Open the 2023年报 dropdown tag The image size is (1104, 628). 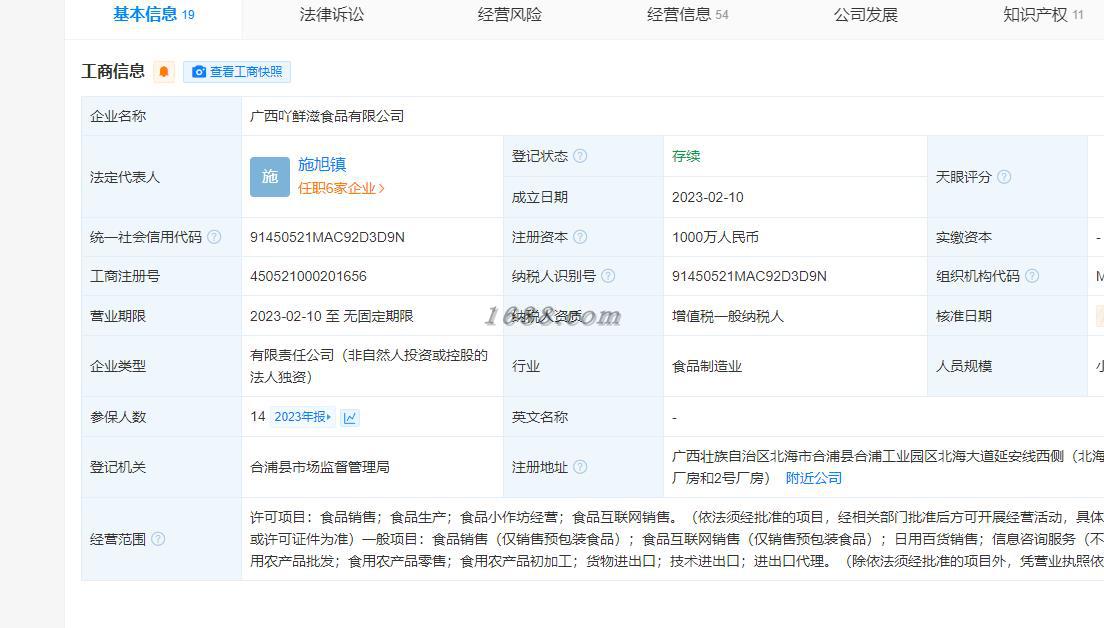pos(303,417)
